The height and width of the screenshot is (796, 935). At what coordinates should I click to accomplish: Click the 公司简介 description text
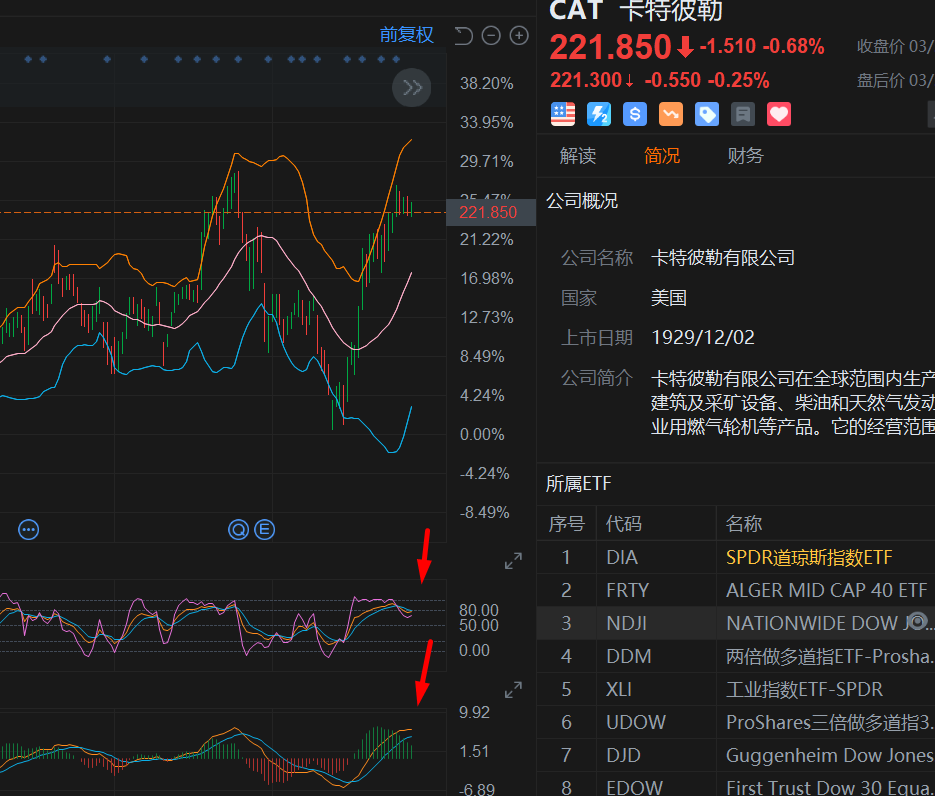coord(792,402)
